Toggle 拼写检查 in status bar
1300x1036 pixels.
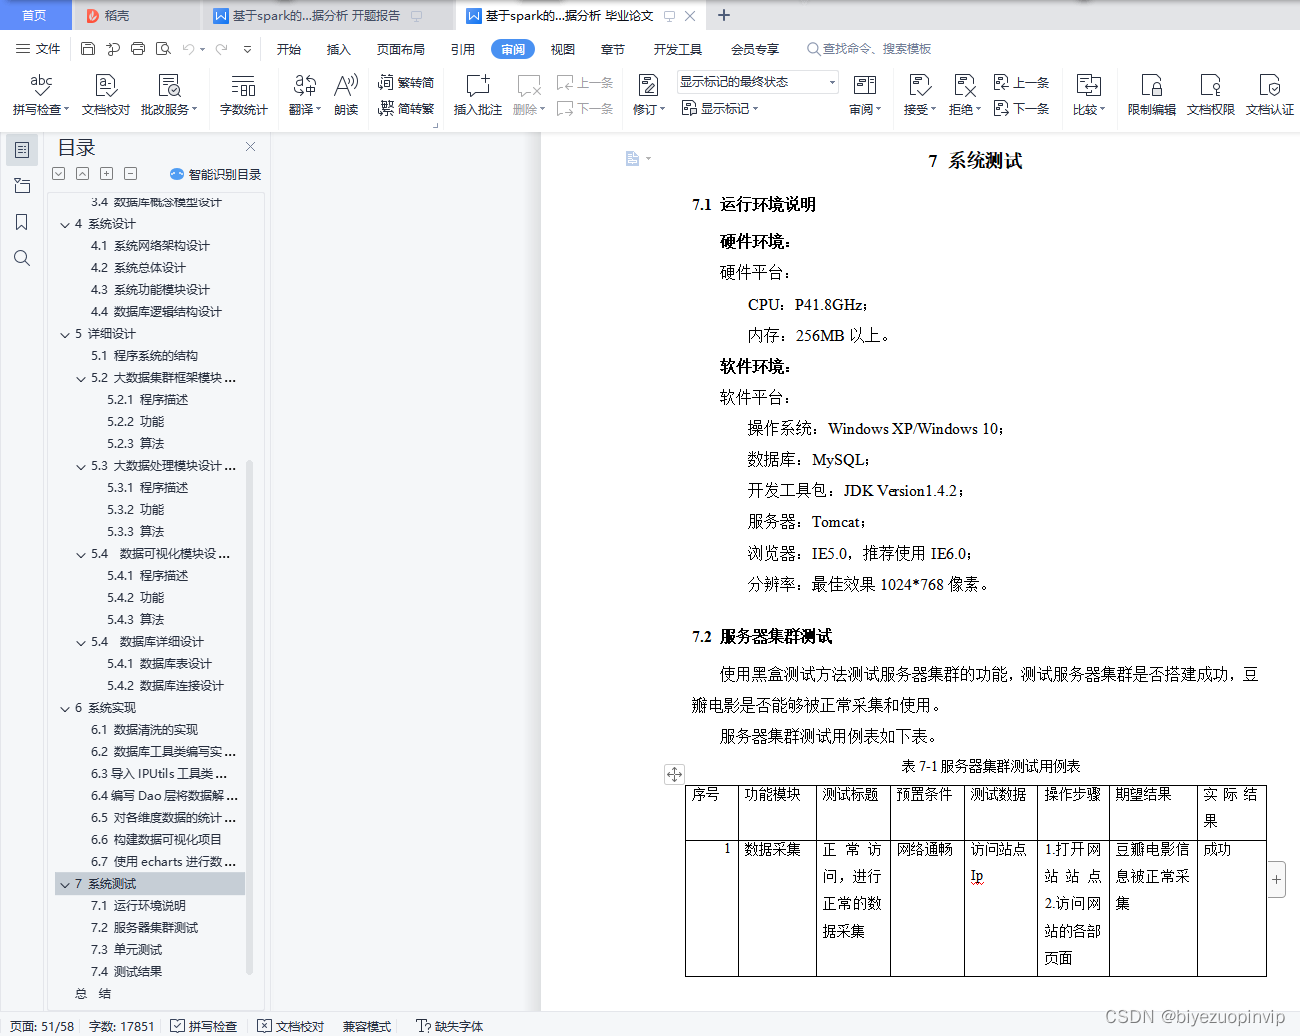[x=204, y=1026]
